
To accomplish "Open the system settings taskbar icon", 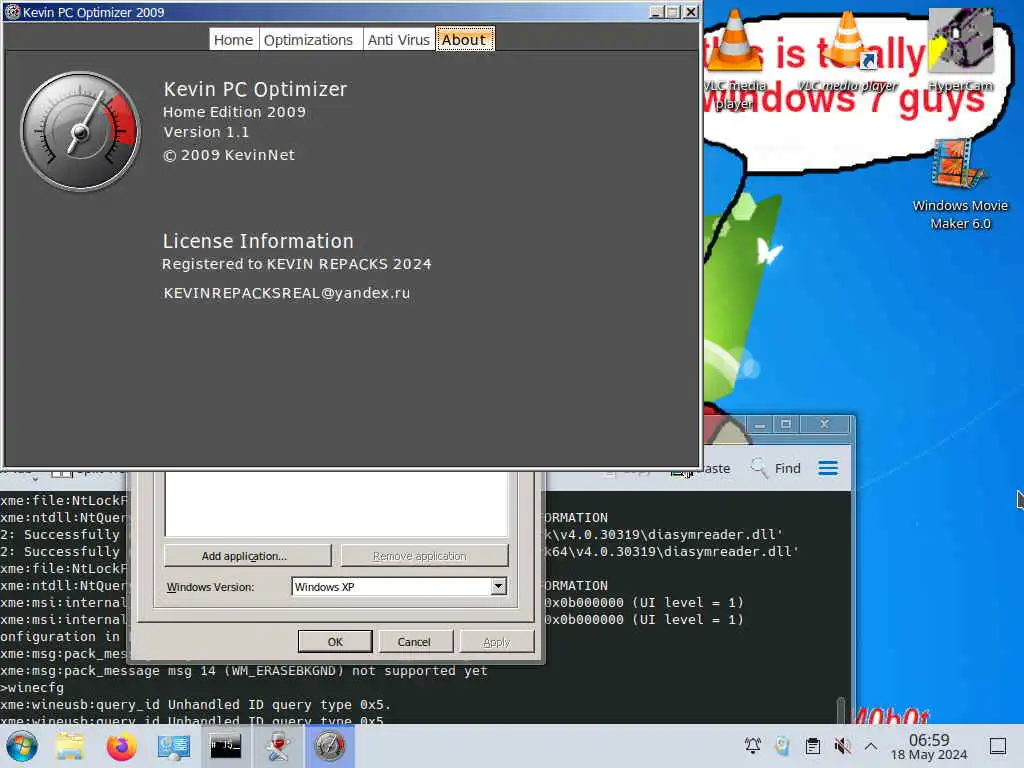I will pyautogui.click(x=174, y=746).
